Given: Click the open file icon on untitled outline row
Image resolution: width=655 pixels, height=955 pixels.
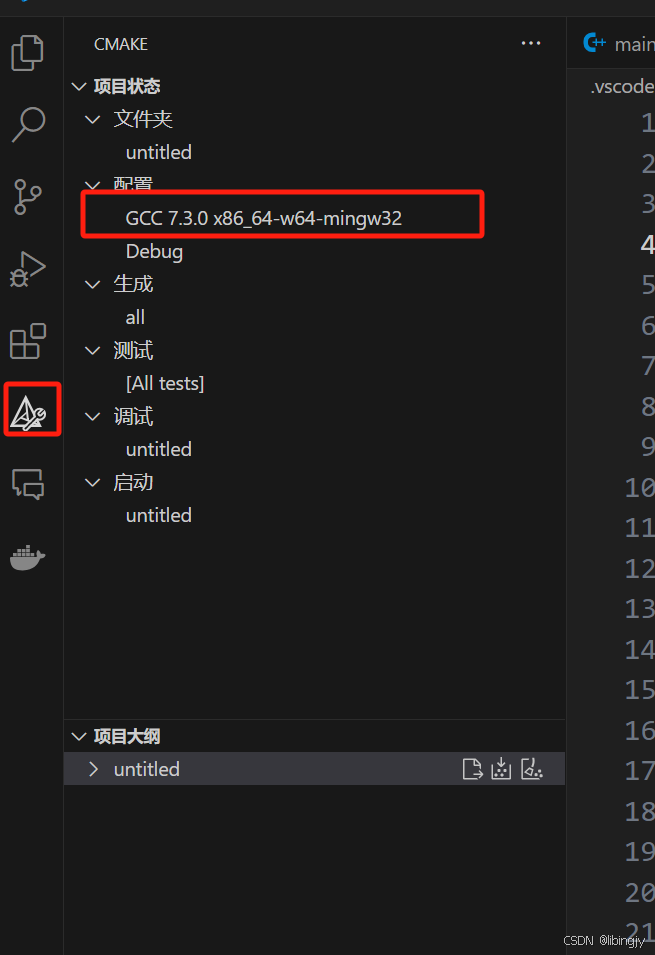Looking at the screenshot, I should 472,769.
